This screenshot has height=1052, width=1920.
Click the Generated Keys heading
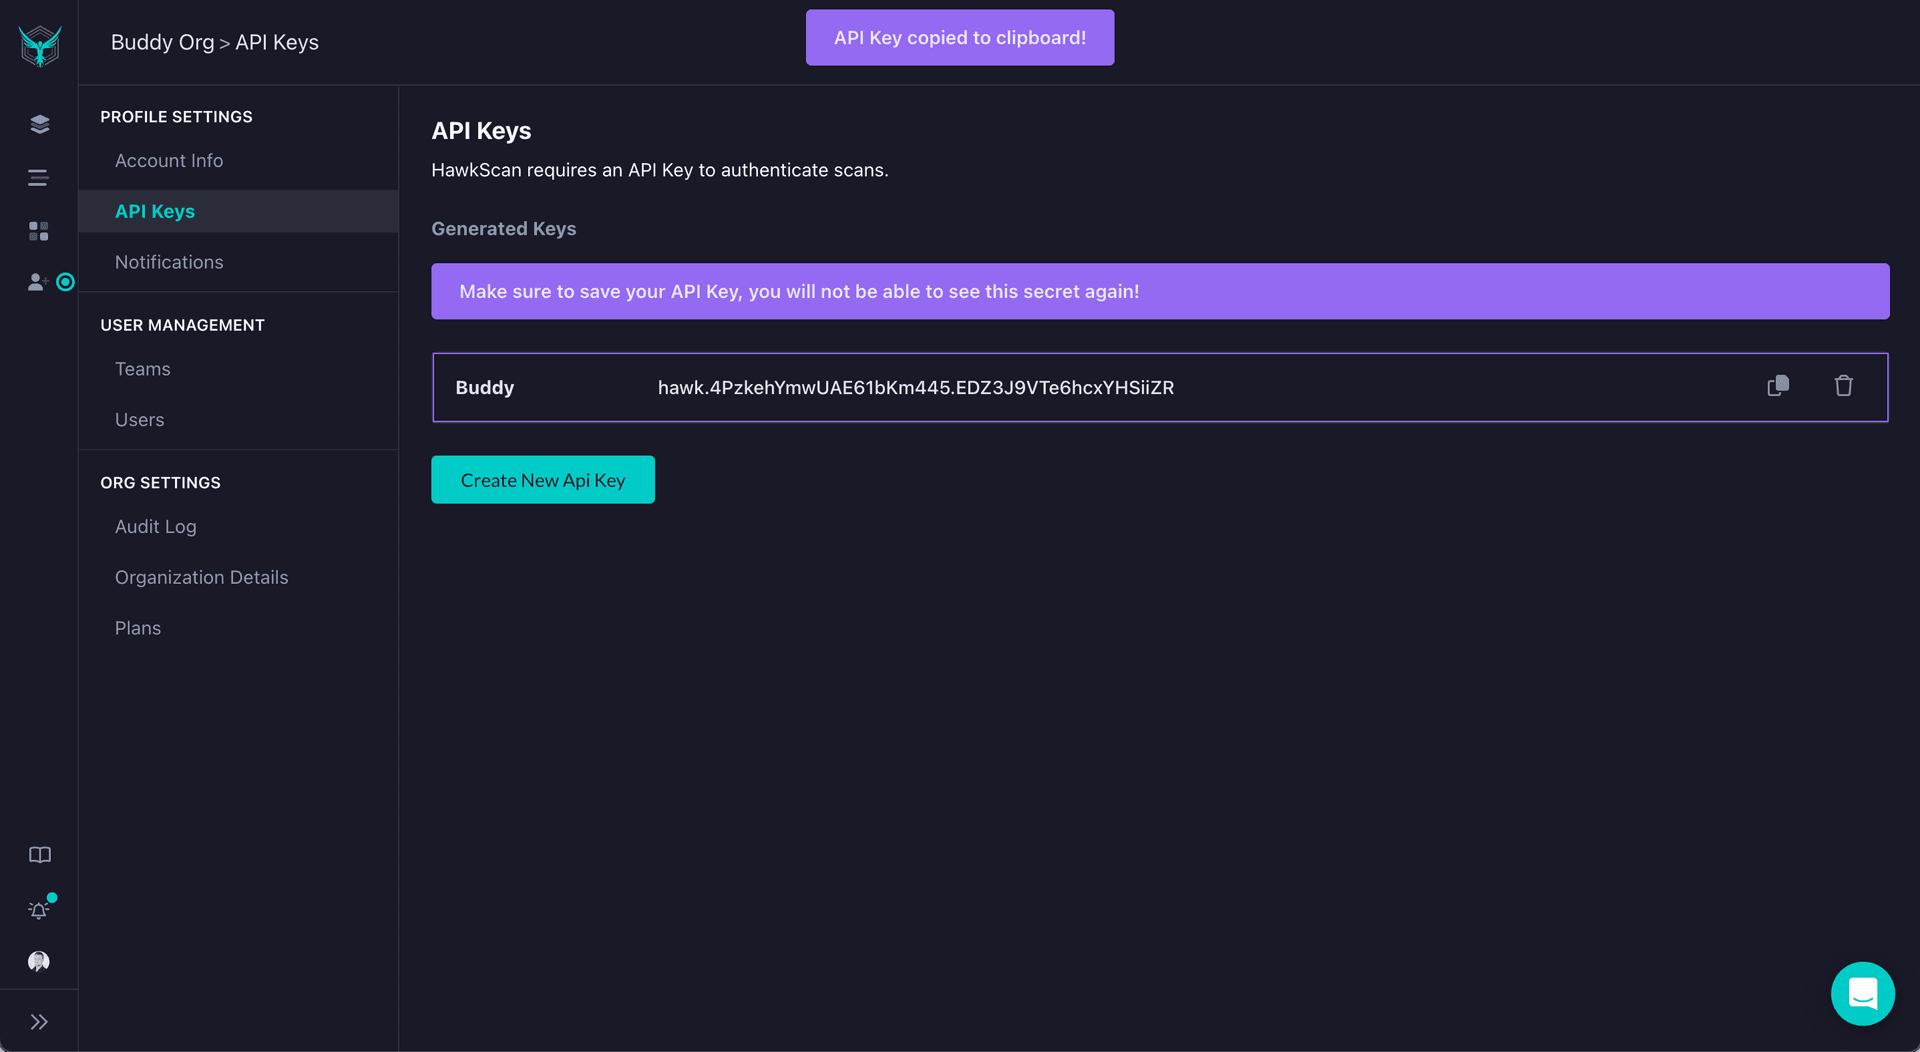[503, 229]
